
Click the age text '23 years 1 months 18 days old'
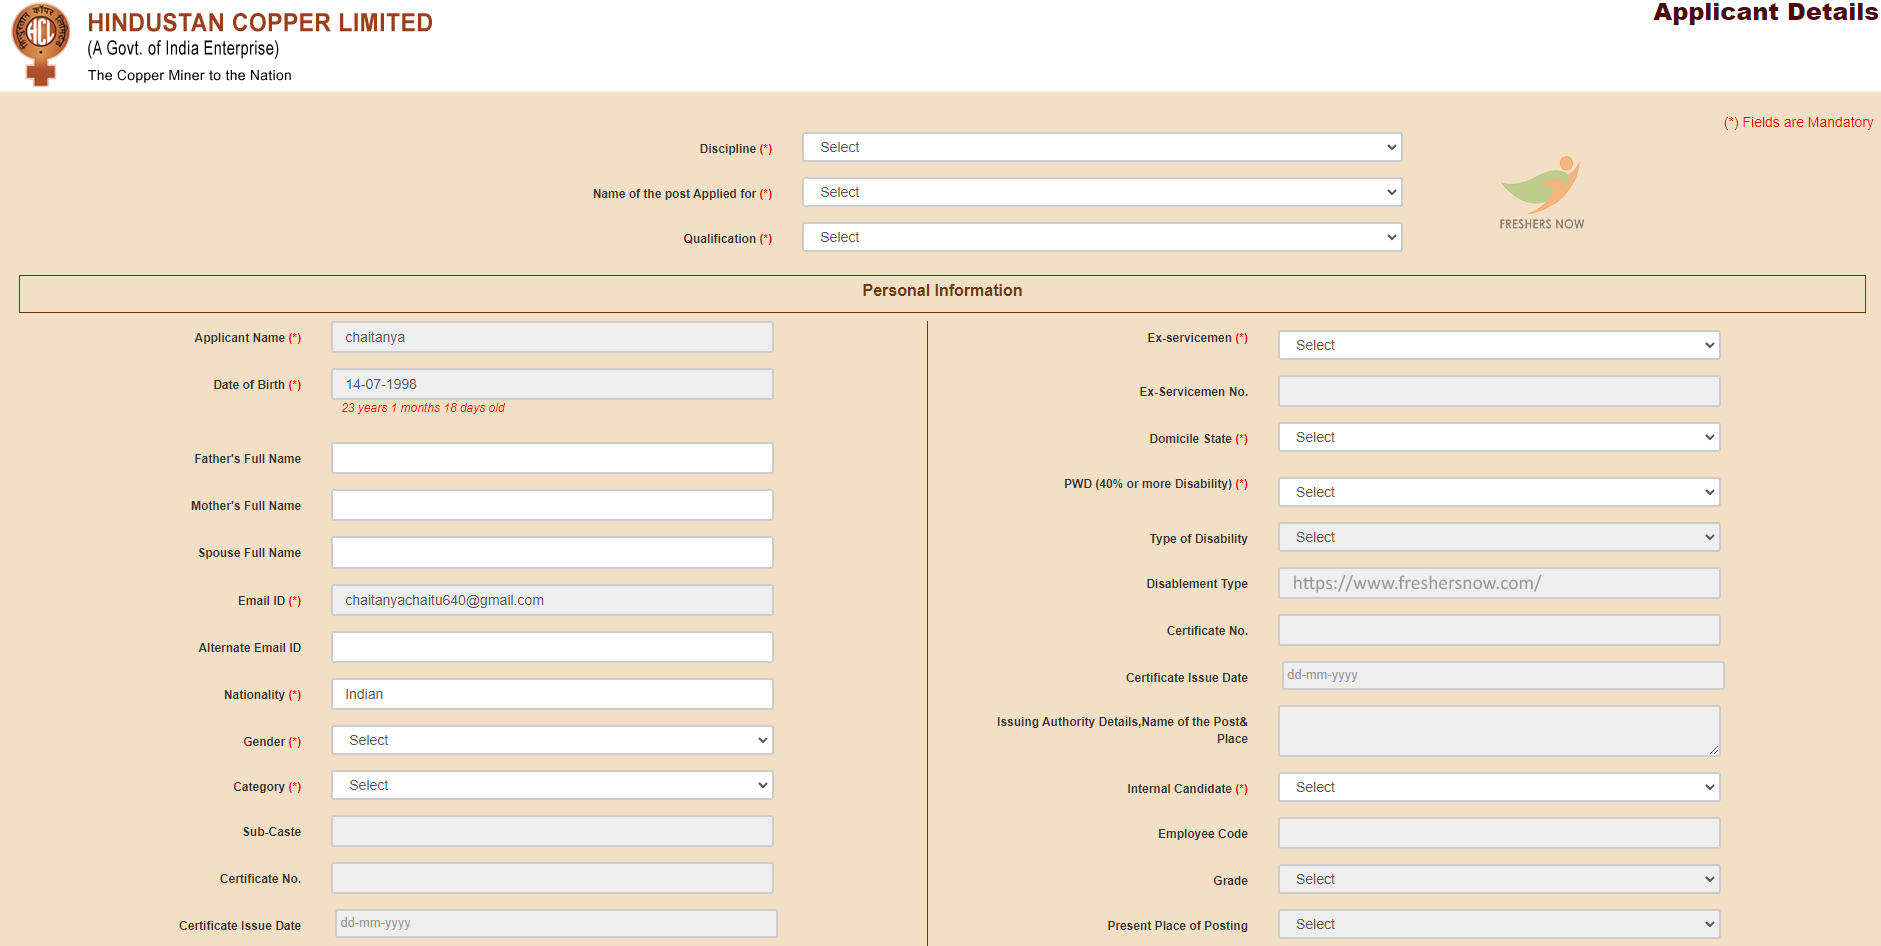point(423,408)
